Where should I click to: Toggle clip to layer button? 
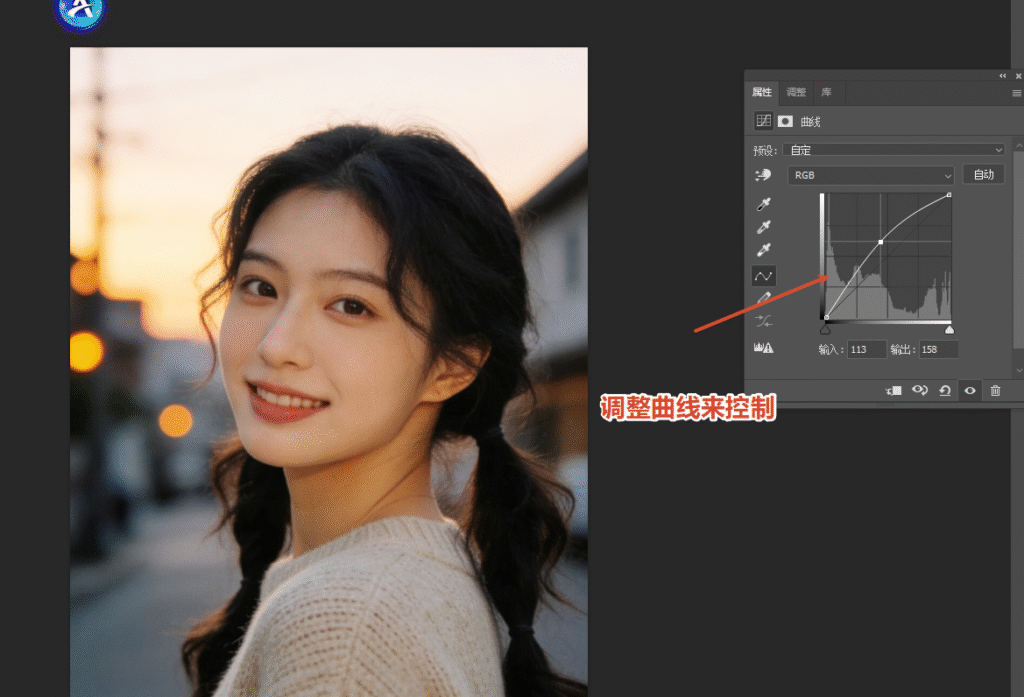893,391
